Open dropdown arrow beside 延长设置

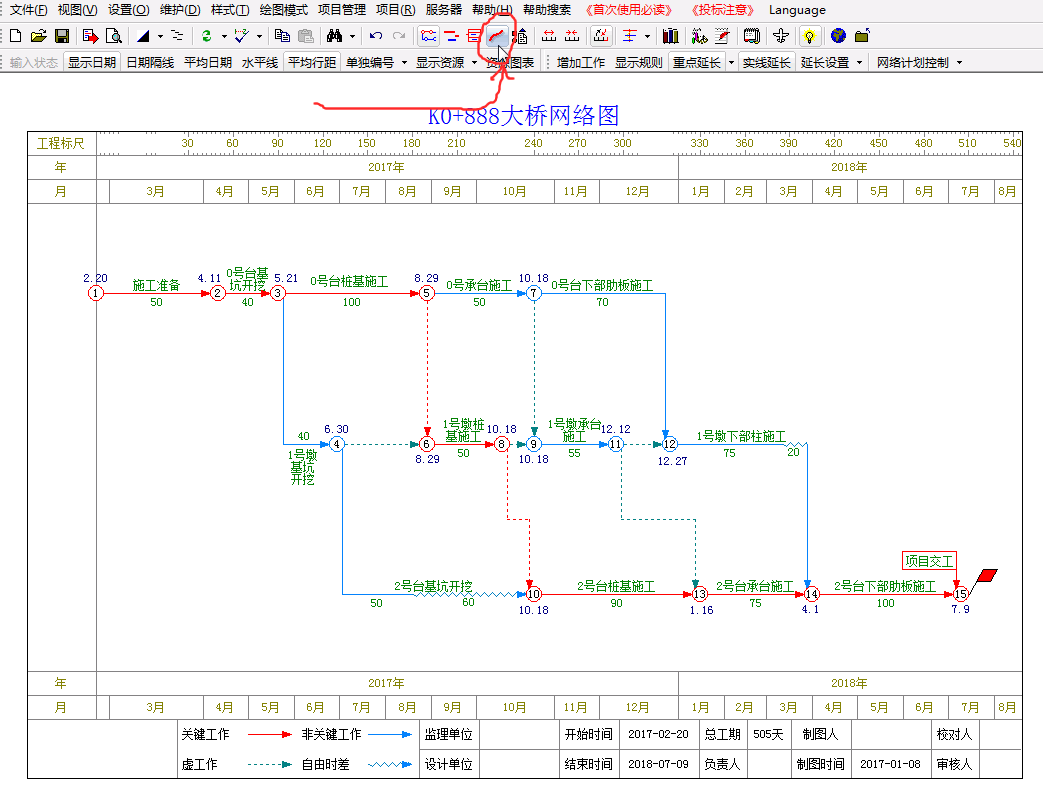point(859,63)
